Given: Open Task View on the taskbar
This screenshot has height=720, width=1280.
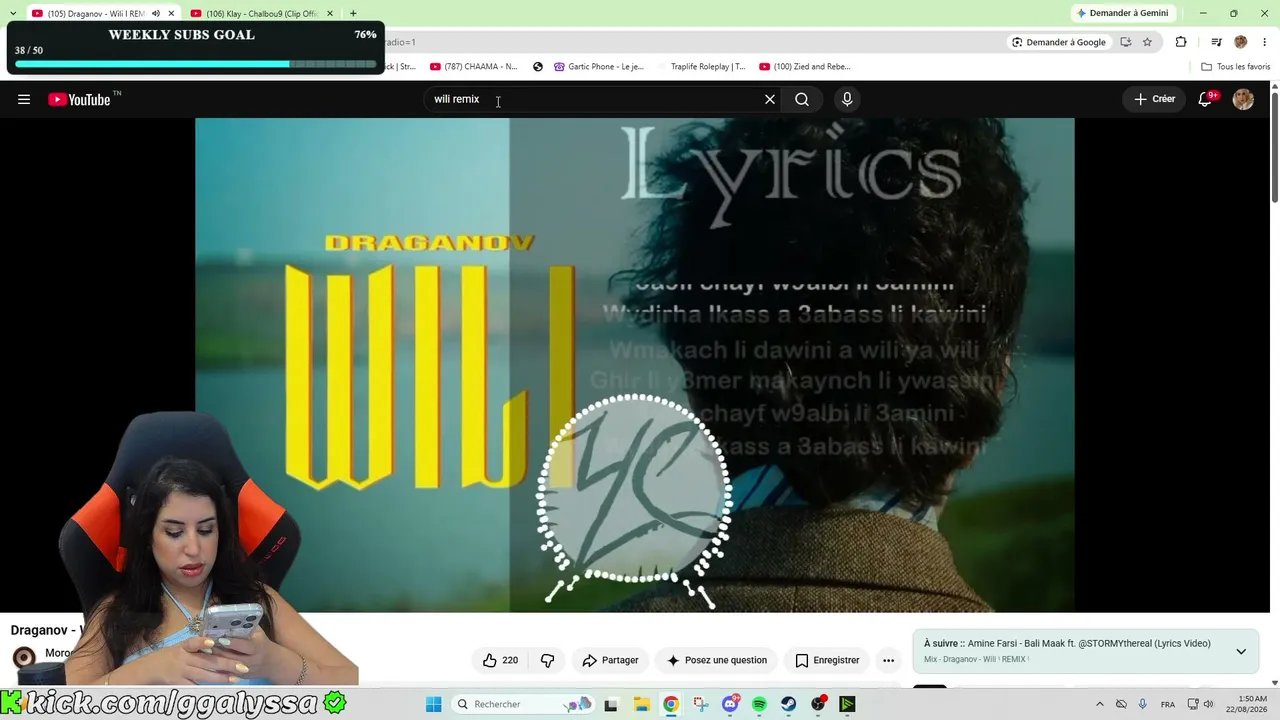Looking at the screenshot, I should click(x=611, y=704).
